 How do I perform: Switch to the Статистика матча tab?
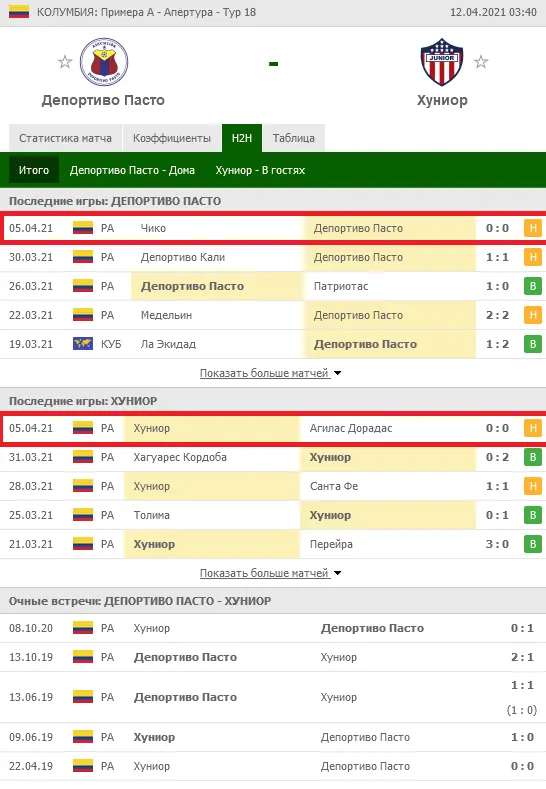click(x=65, y=138)
